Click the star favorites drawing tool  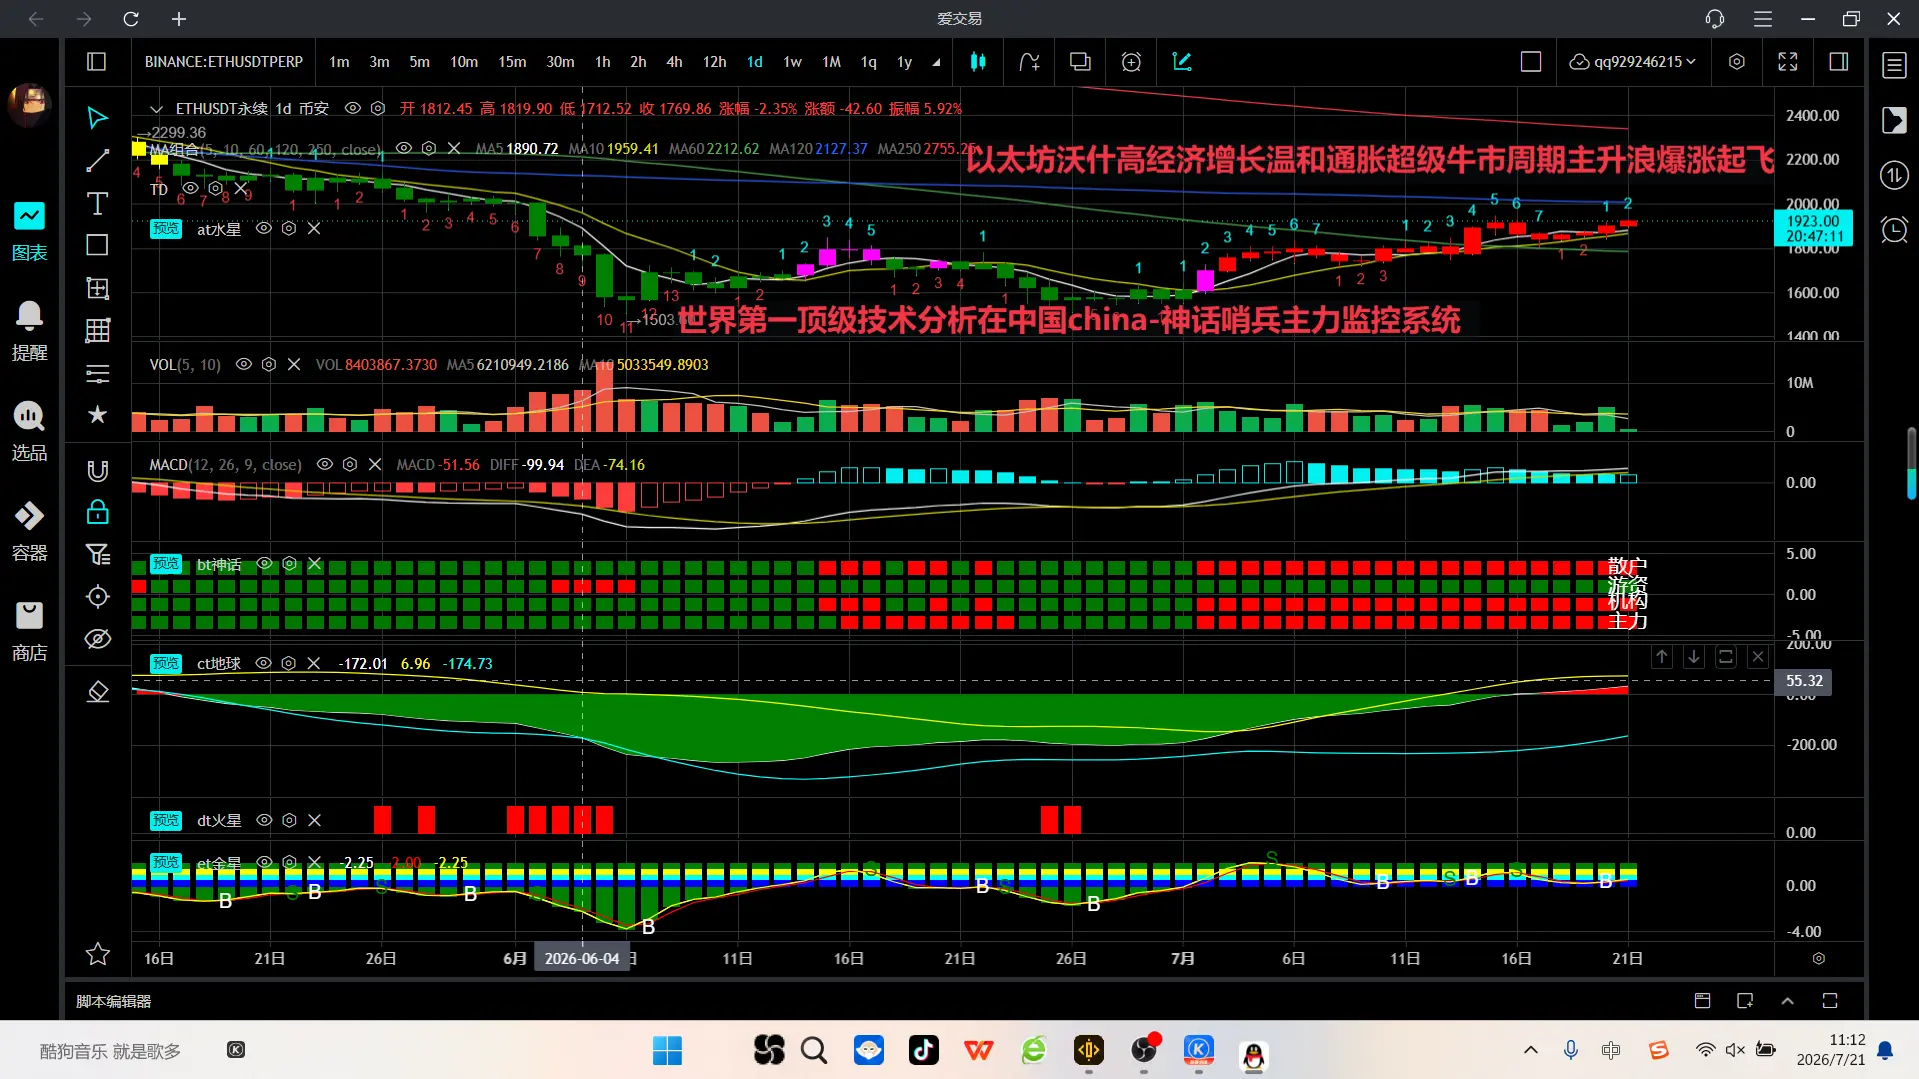click(x=97, y=415)
